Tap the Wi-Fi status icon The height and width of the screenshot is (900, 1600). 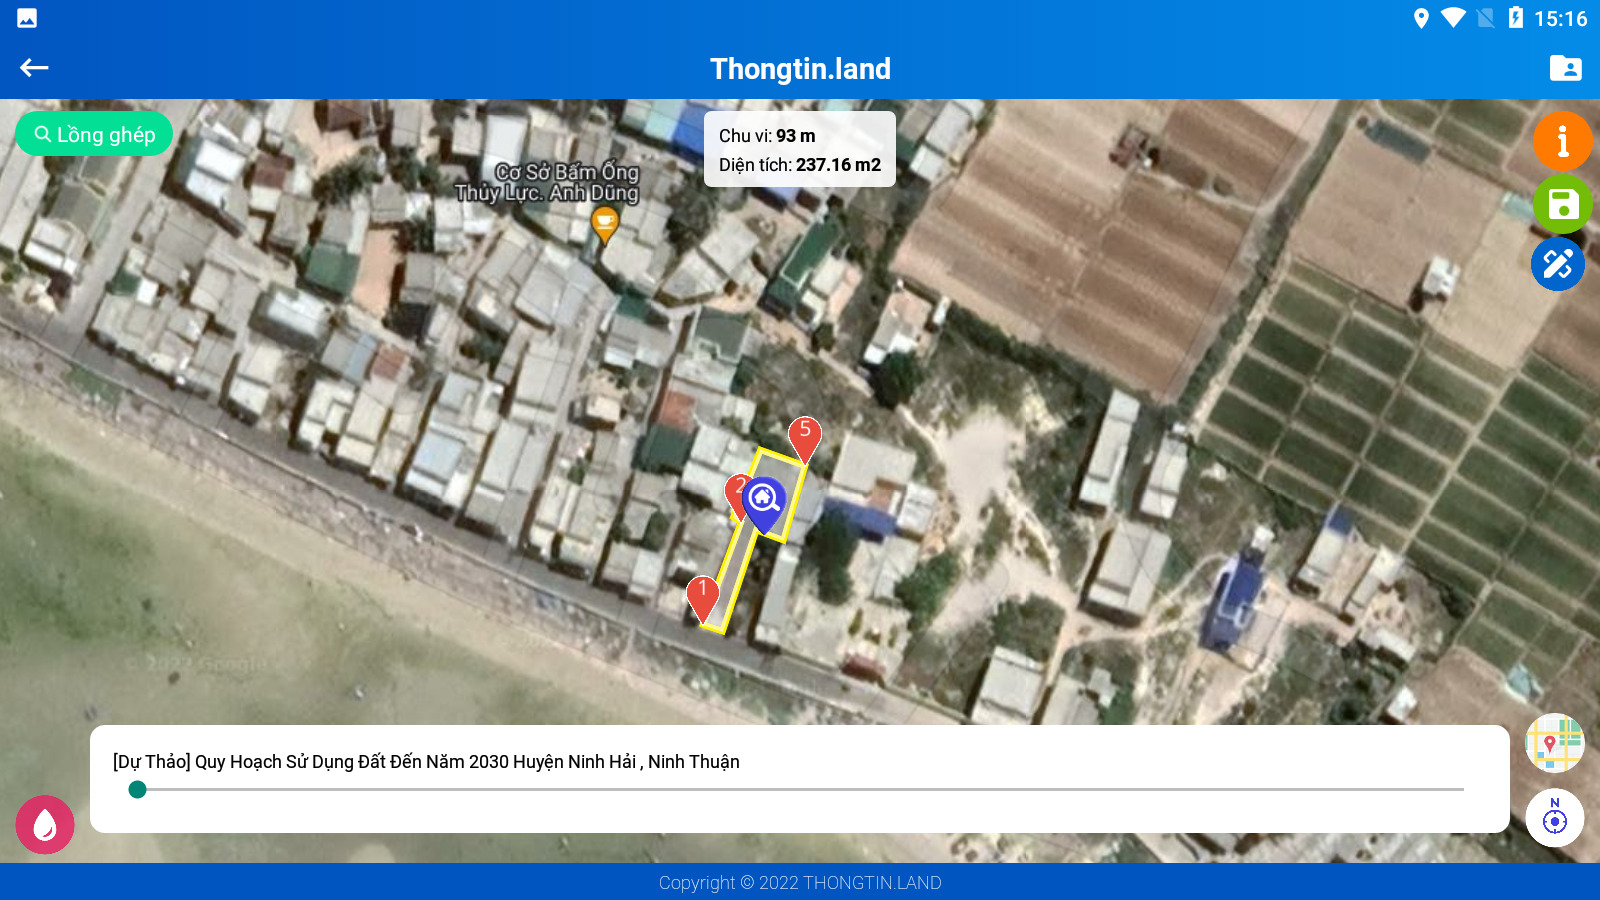click(1454, 18)
